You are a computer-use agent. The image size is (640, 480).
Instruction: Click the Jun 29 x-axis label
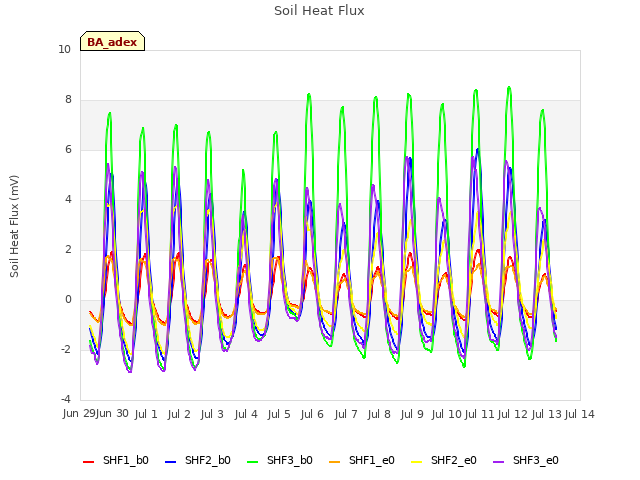click(x=79, y=414)
